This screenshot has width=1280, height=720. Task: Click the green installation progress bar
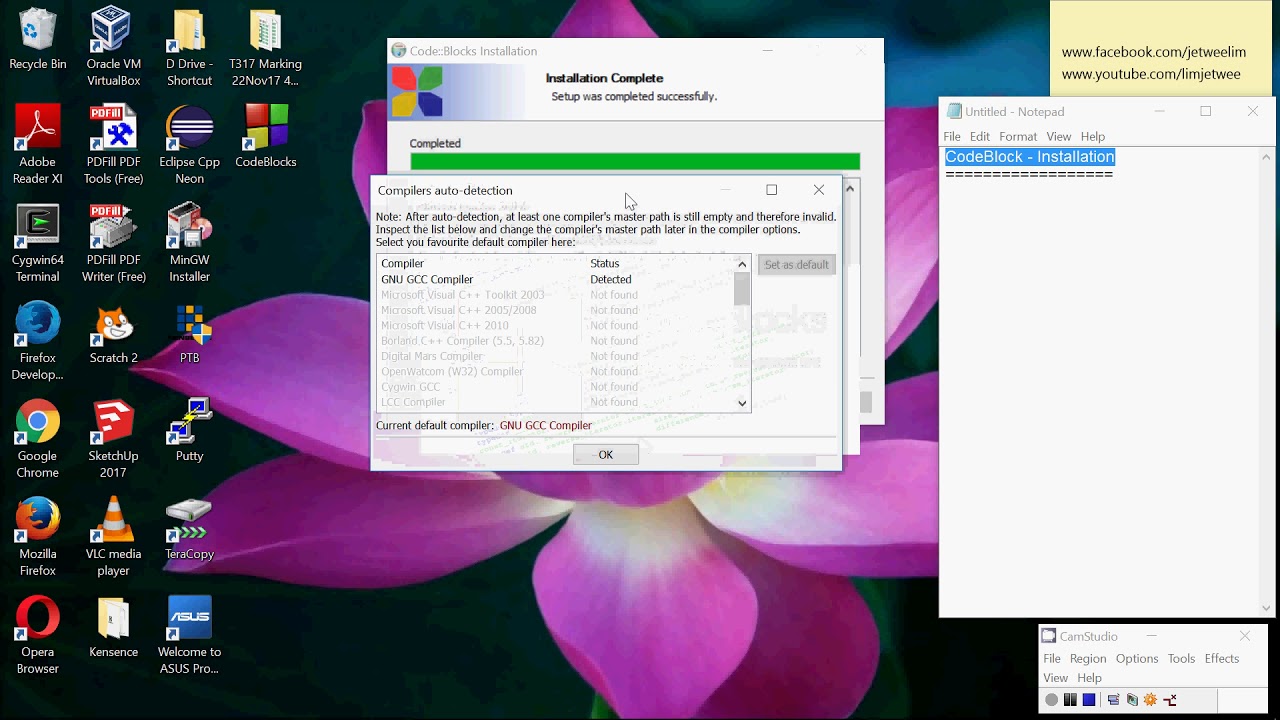click(634, 162)
